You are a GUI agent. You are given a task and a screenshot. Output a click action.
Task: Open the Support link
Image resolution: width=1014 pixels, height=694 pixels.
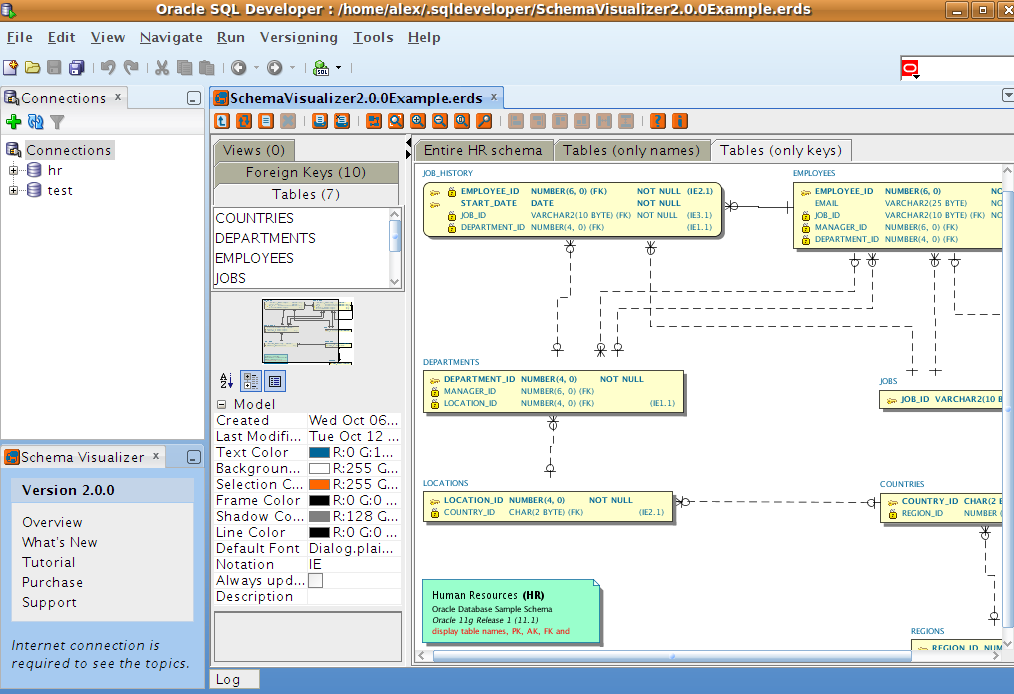coord(49,602)
